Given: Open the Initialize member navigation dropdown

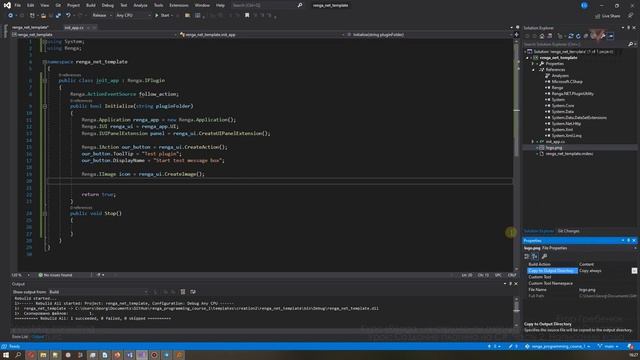Looking at the screenshot, I should coord(428,35).
